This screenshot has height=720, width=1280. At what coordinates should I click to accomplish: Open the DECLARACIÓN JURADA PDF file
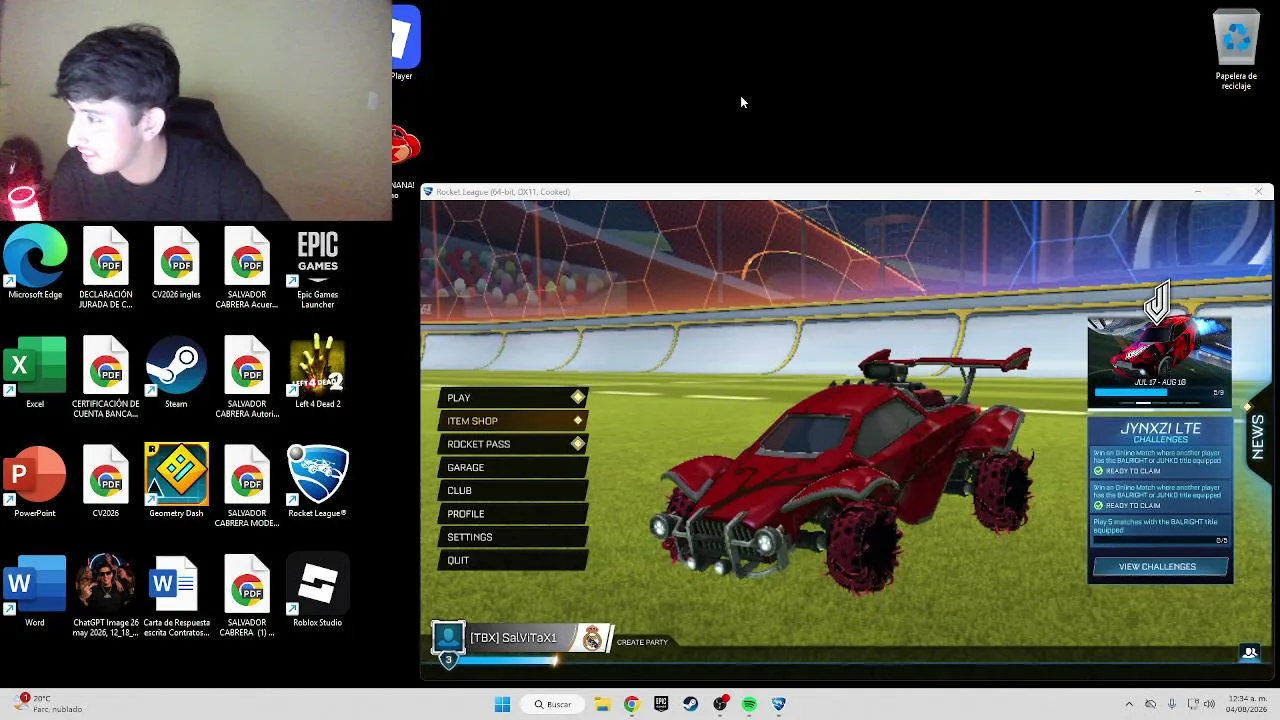pos(106,268)
